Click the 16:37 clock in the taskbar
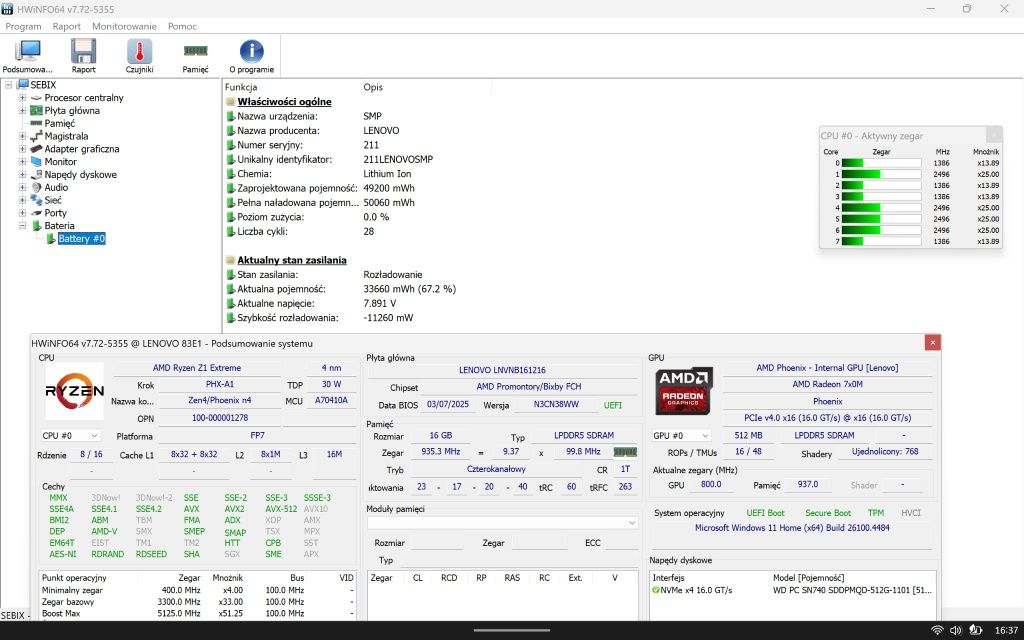 pyautogui.click(x=1006, y=630)
